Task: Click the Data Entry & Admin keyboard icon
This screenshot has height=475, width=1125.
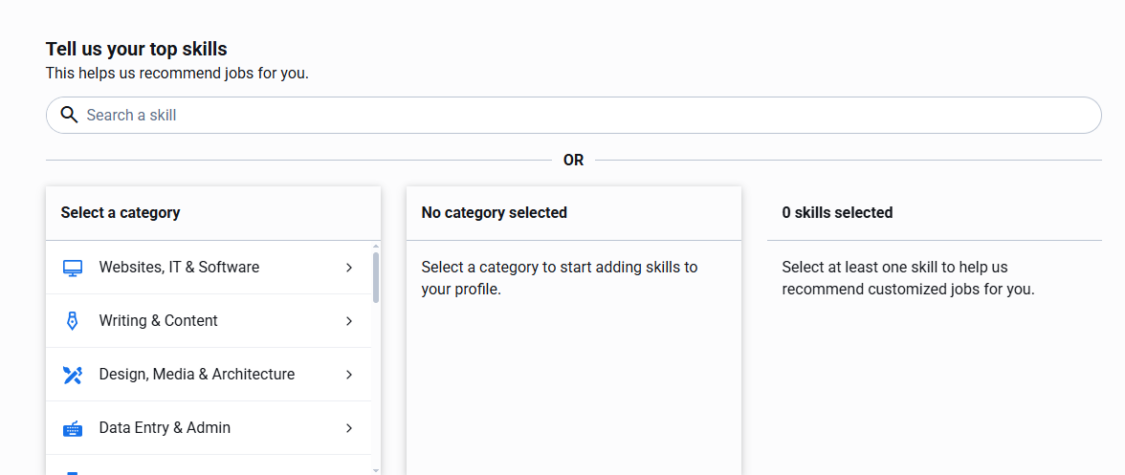Action: (x=72, y=428)
